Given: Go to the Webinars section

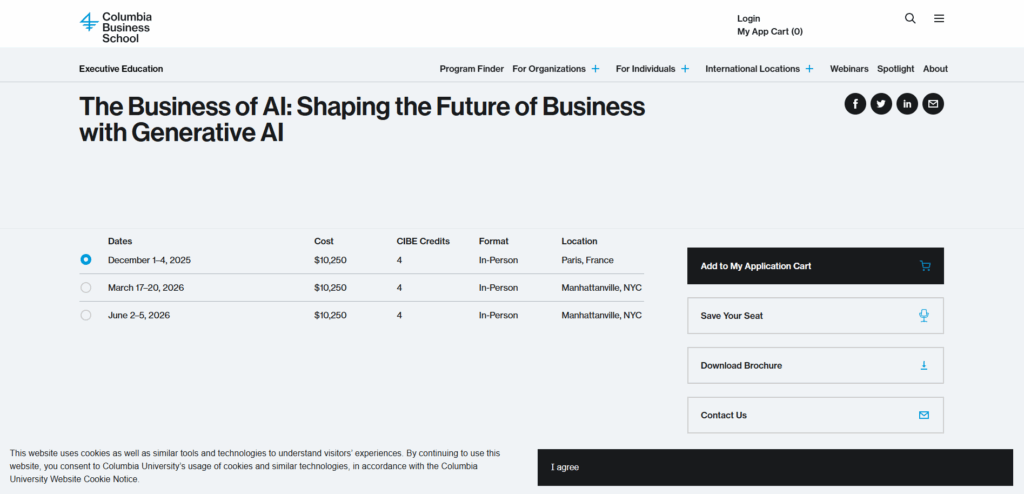Looking at the screenshot, I should (x=849, y=69).
